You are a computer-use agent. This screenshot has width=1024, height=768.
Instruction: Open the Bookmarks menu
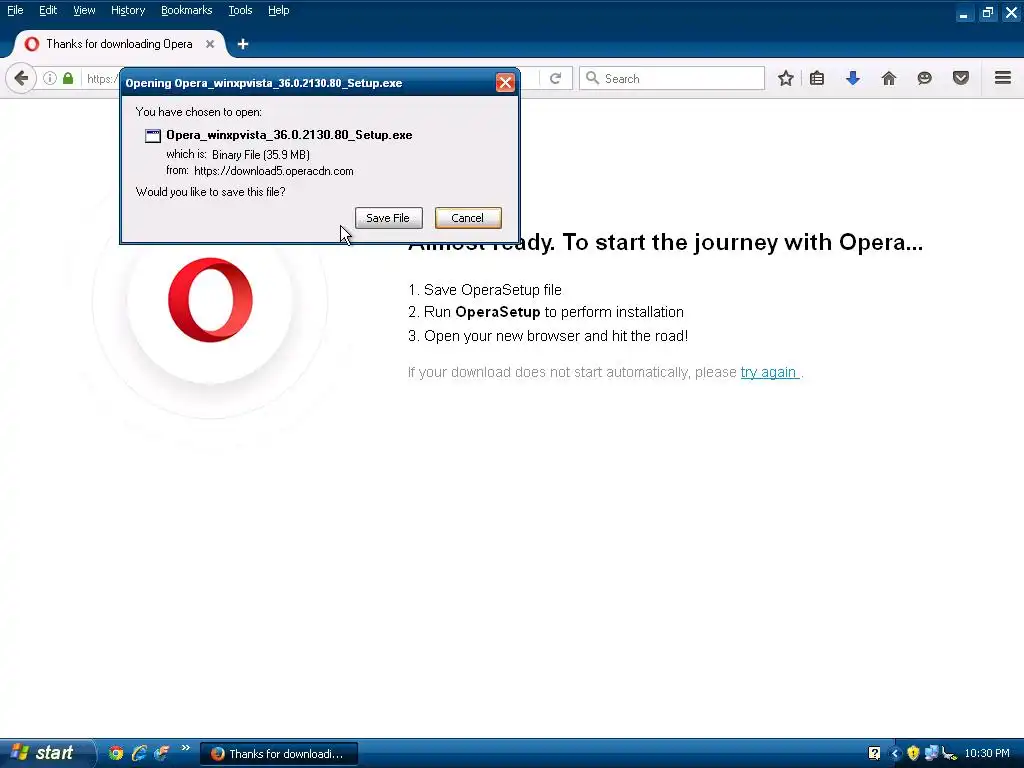click(187, 10)
